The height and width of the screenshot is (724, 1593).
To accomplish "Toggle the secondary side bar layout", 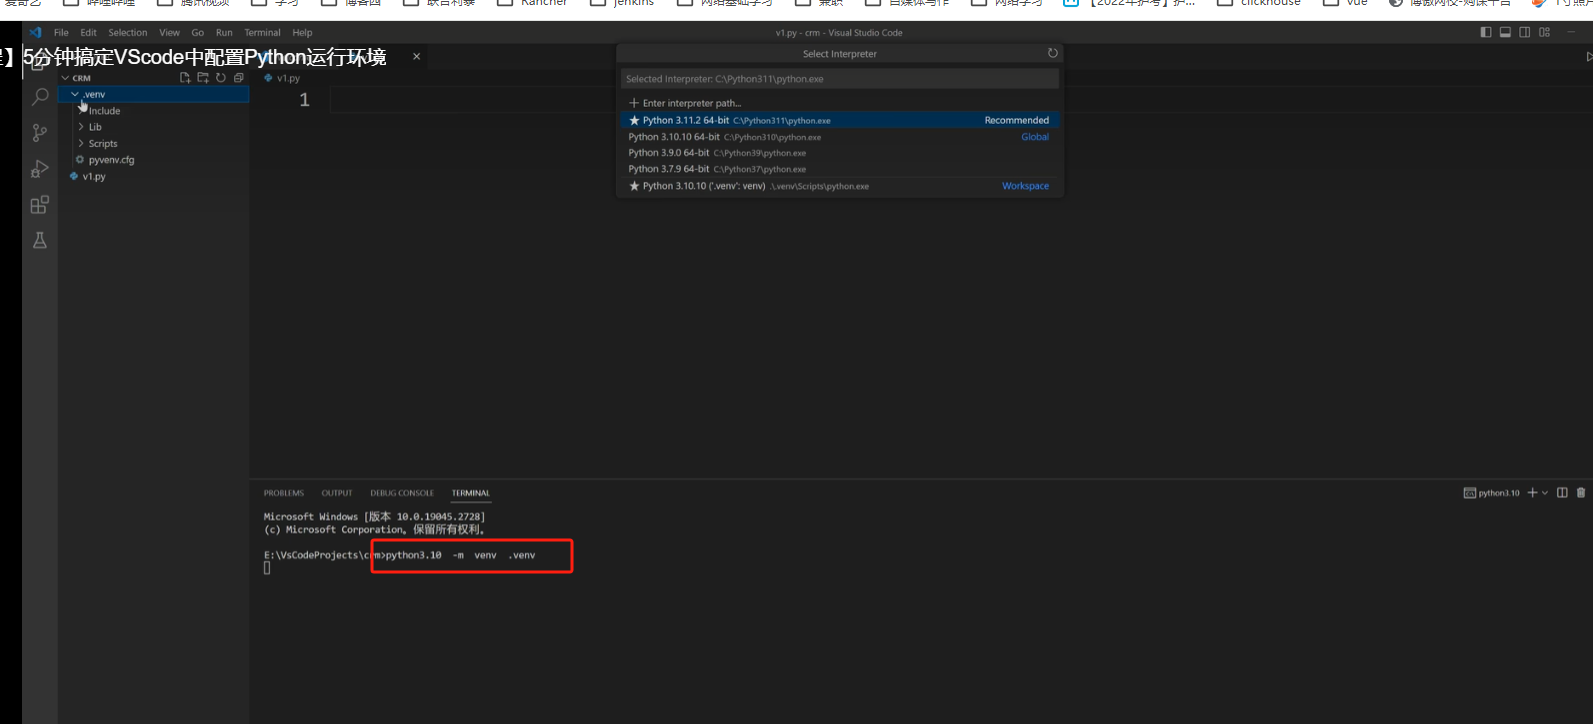I will [1525, 32].
